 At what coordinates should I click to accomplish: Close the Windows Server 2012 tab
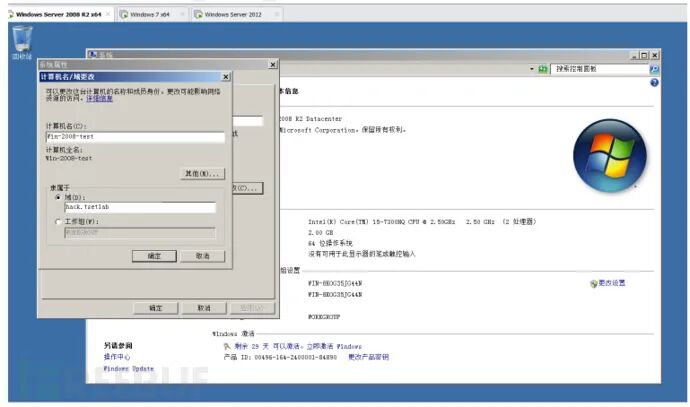[276, 15]
